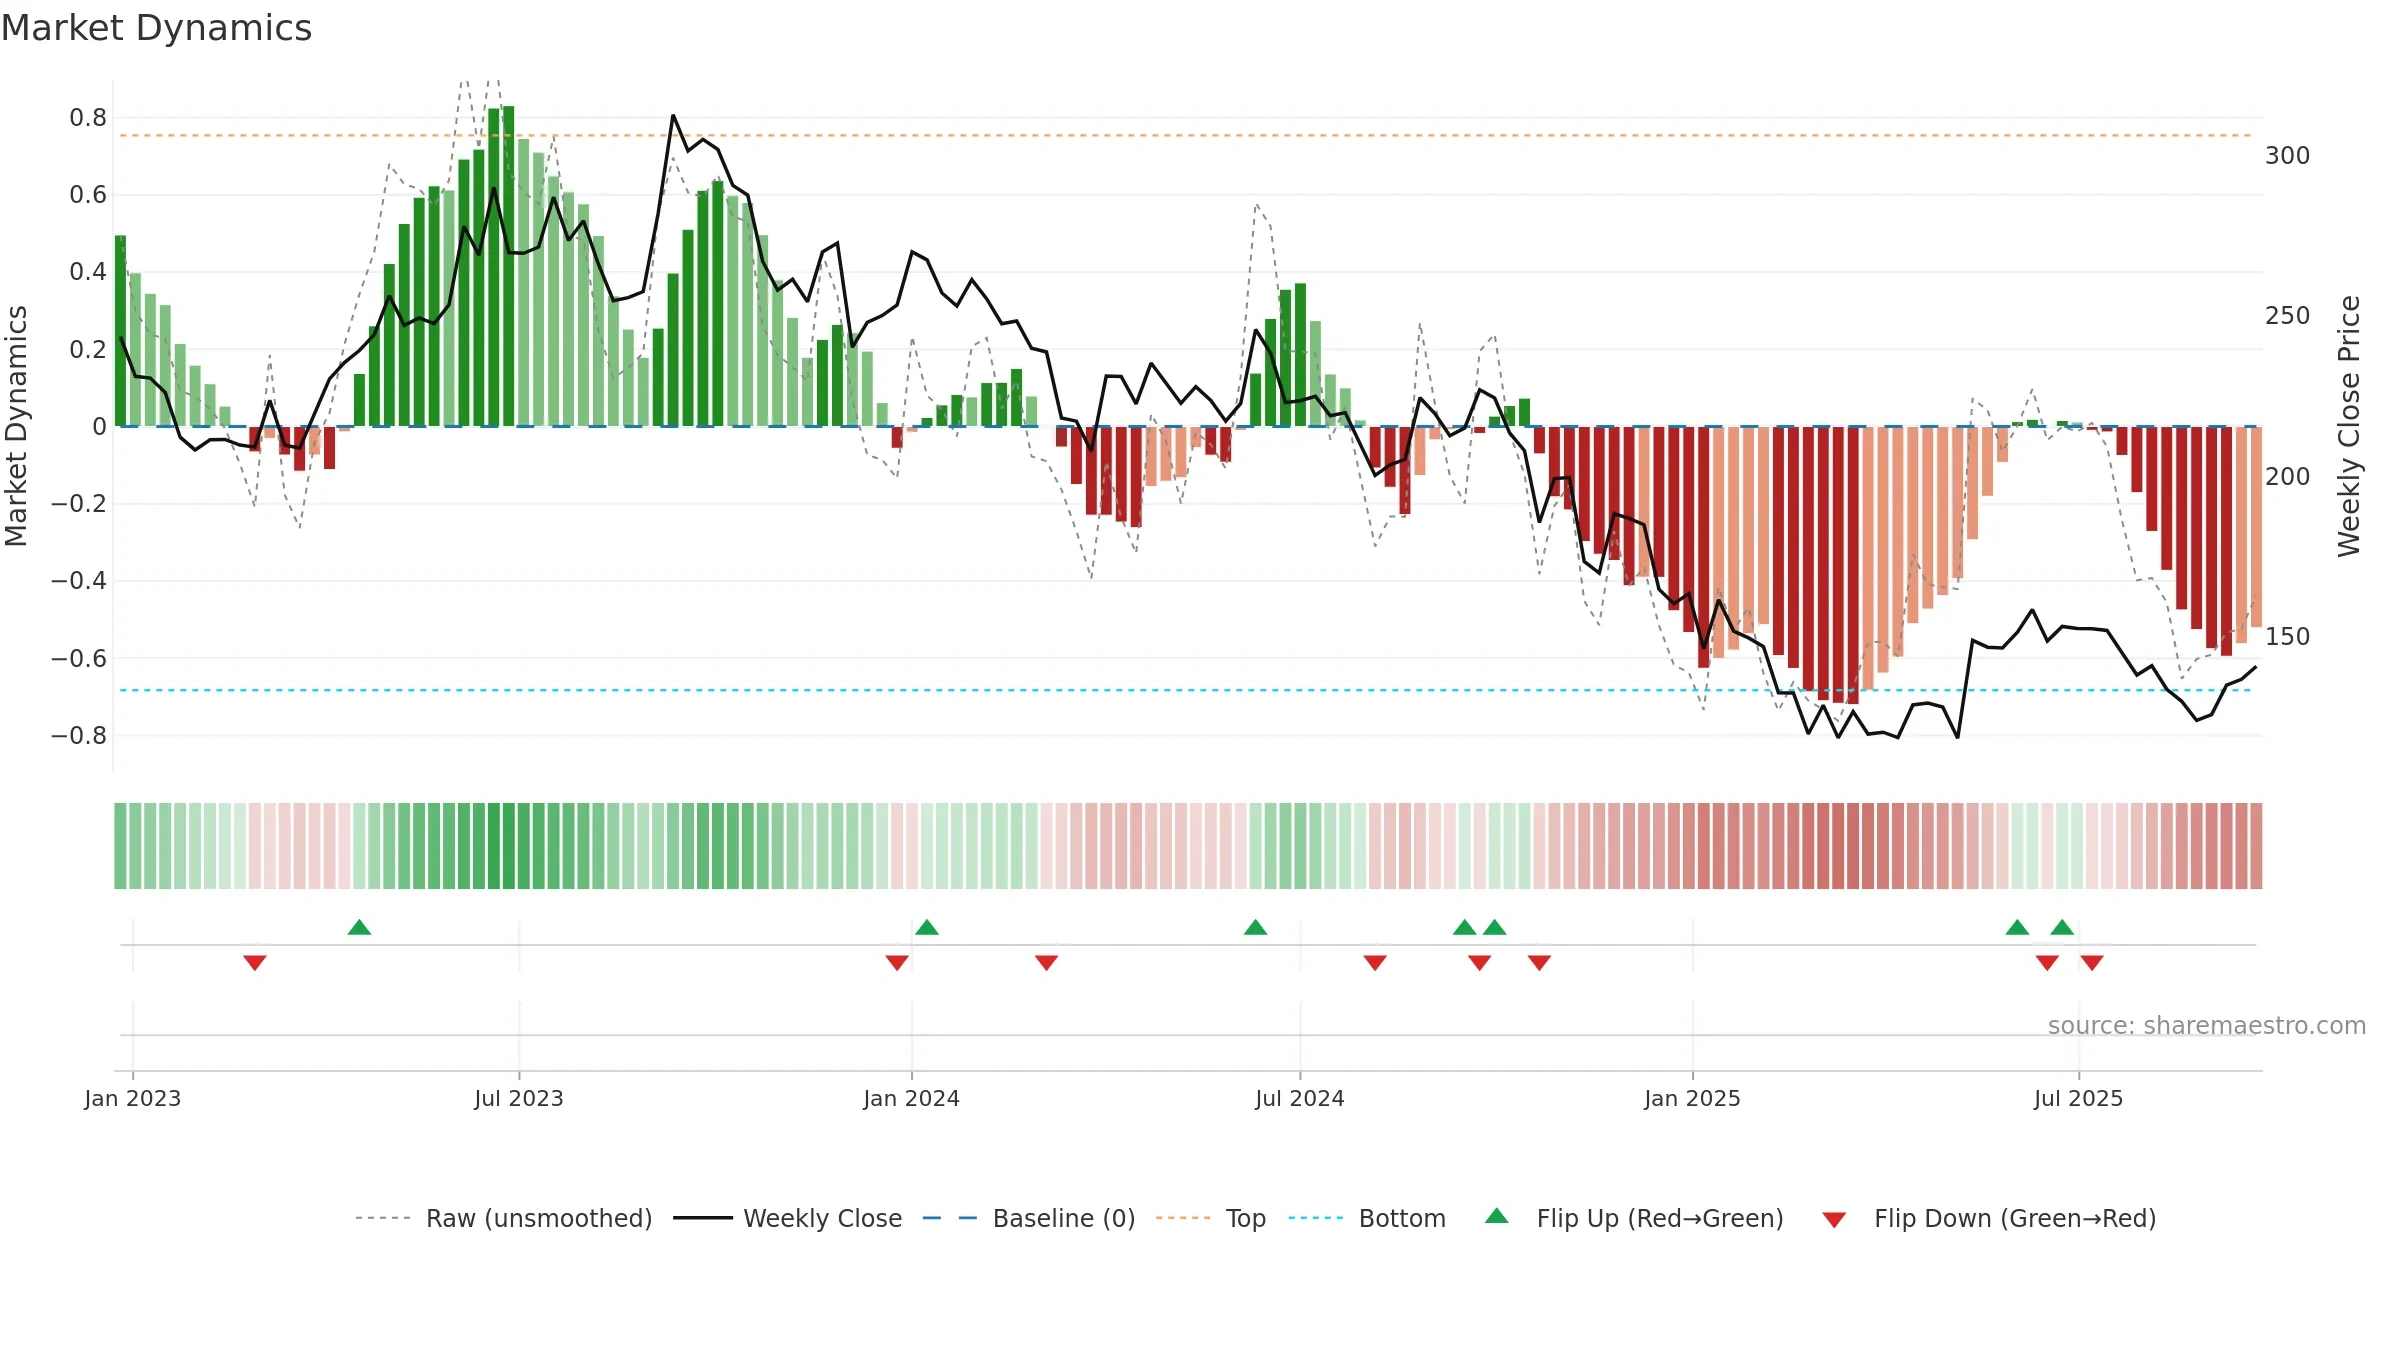Click the Jan 2025 date label
2400x1350 pixels.
pyautogui.click(x=1693, y=1099)
